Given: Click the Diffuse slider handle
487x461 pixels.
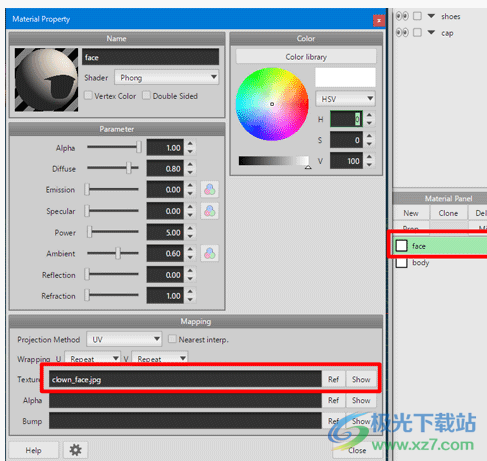Looking at the screenshot, I should tap(129, 168).
